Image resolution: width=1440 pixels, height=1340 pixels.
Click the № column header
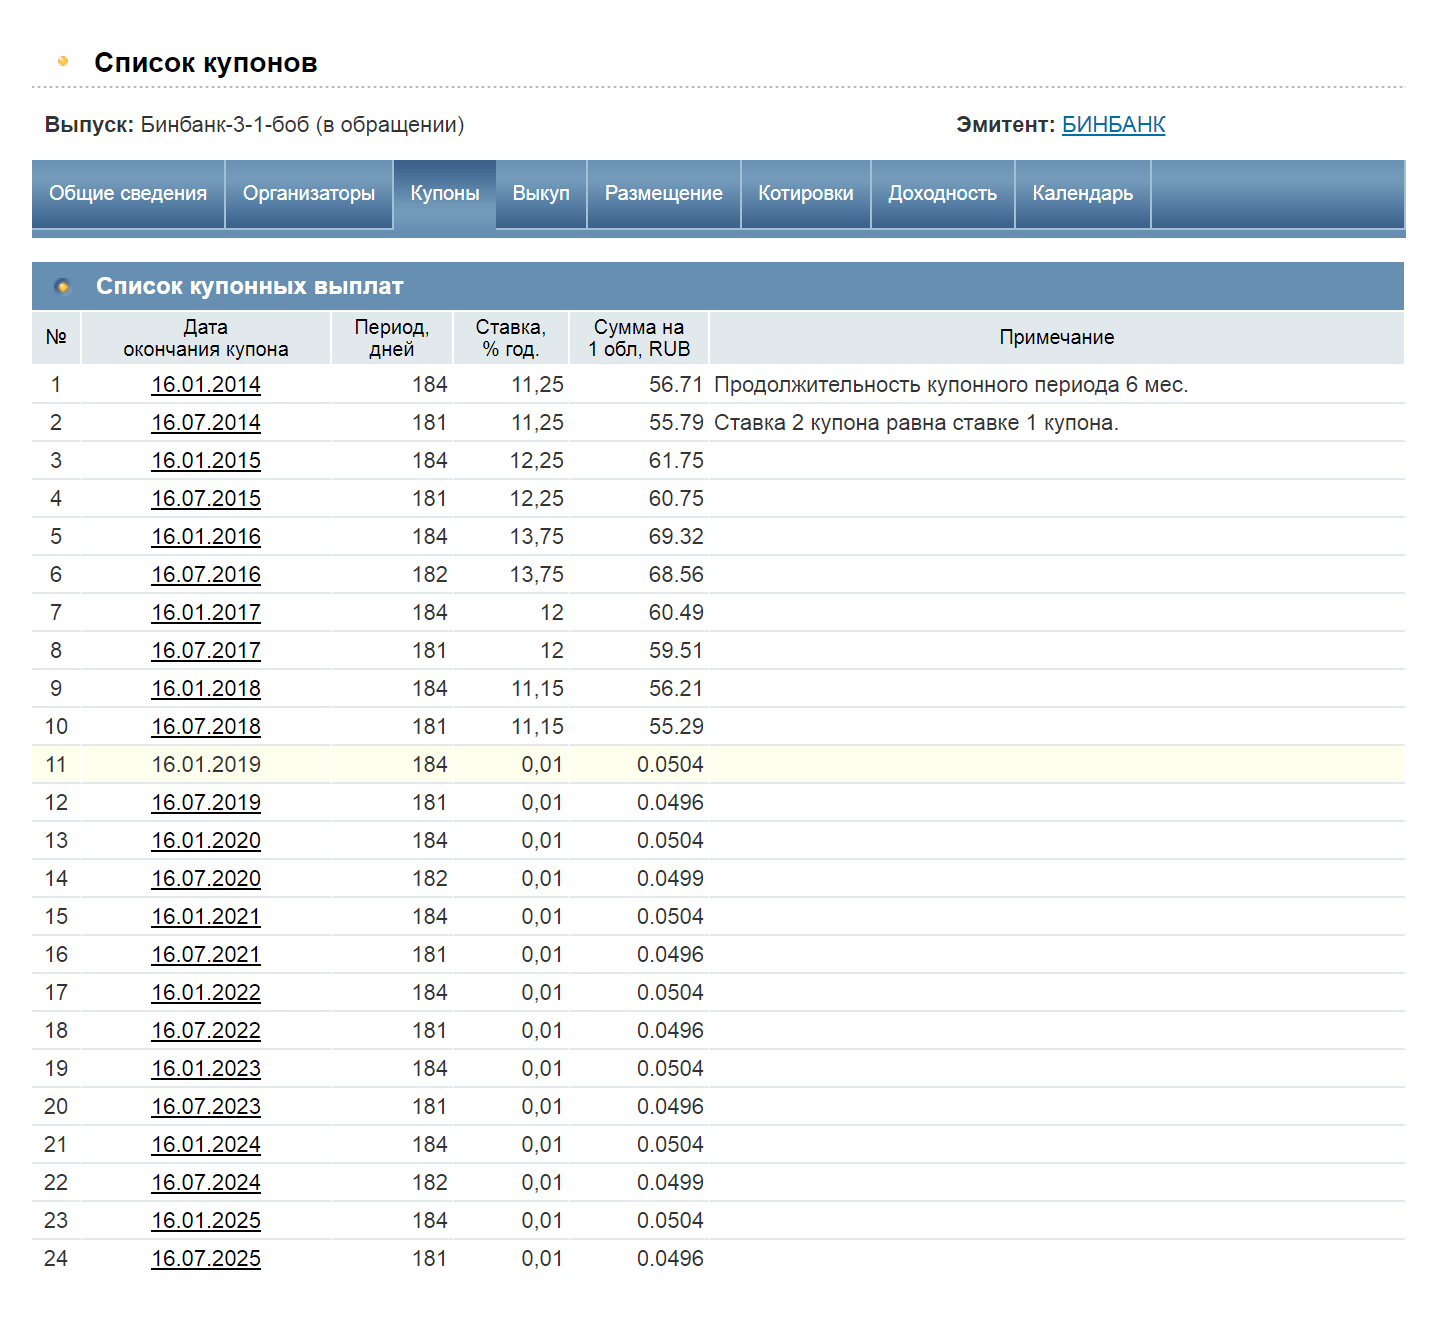click(x=56, y=338)
